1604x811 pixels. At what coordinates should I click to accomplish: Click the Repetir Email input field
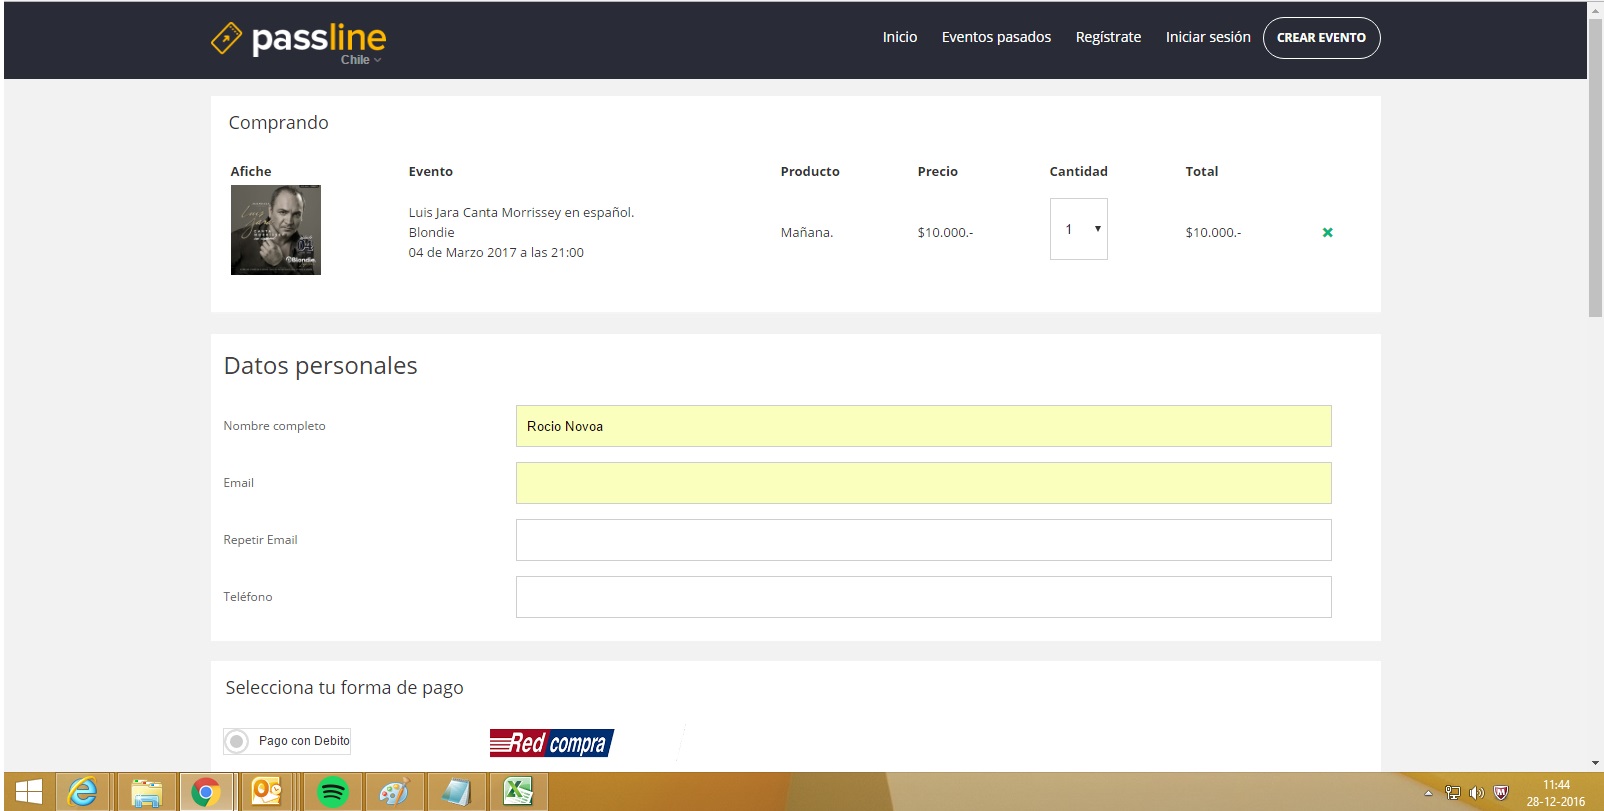tap(923, 540)
